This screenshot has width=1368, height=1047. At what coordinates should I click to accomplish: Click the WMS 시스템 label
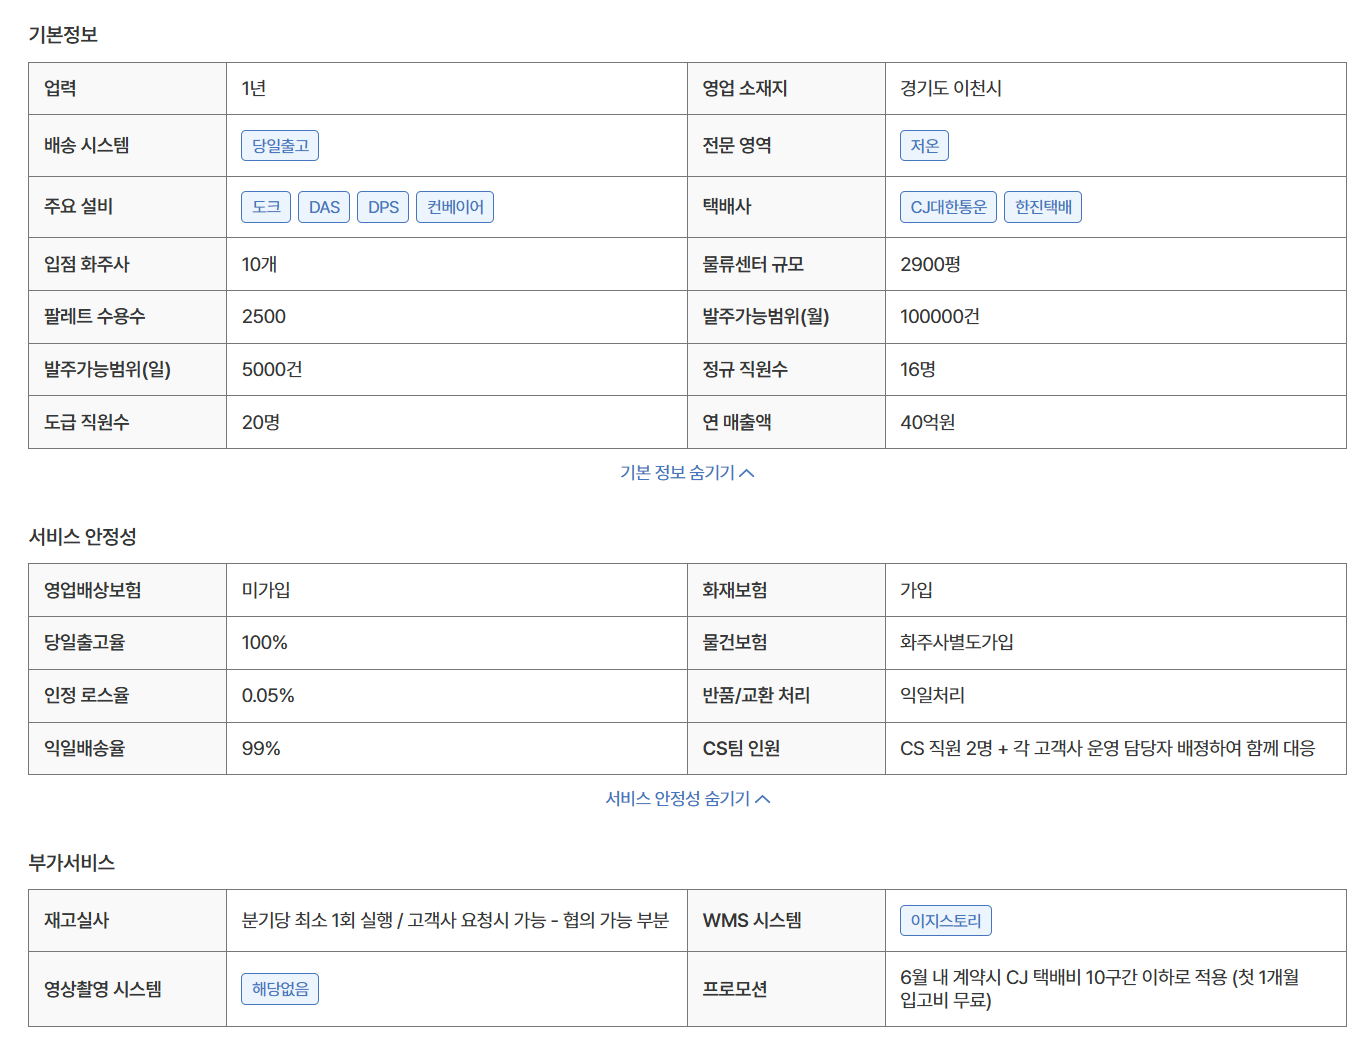click(752, 921)
